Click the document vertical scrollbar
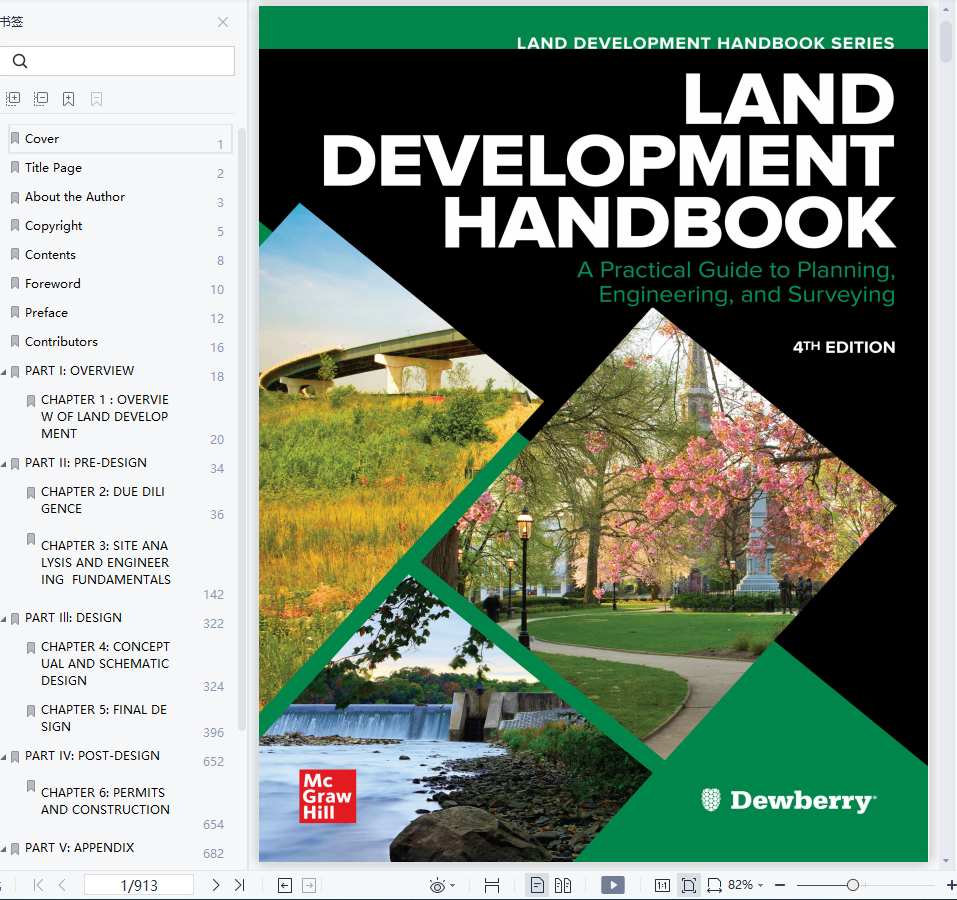The image size is (957, 900). pos(946,41)
